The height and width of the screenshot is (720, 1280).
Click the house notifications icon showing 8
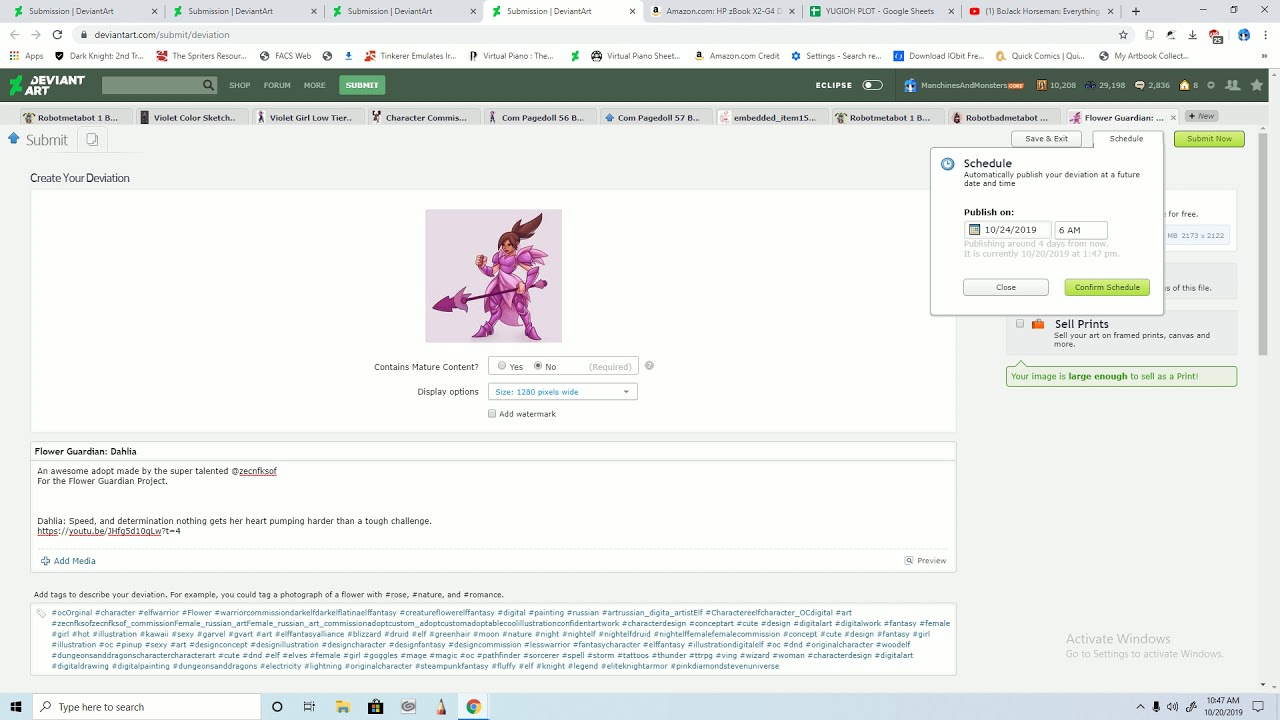[x=1184, y=85]
